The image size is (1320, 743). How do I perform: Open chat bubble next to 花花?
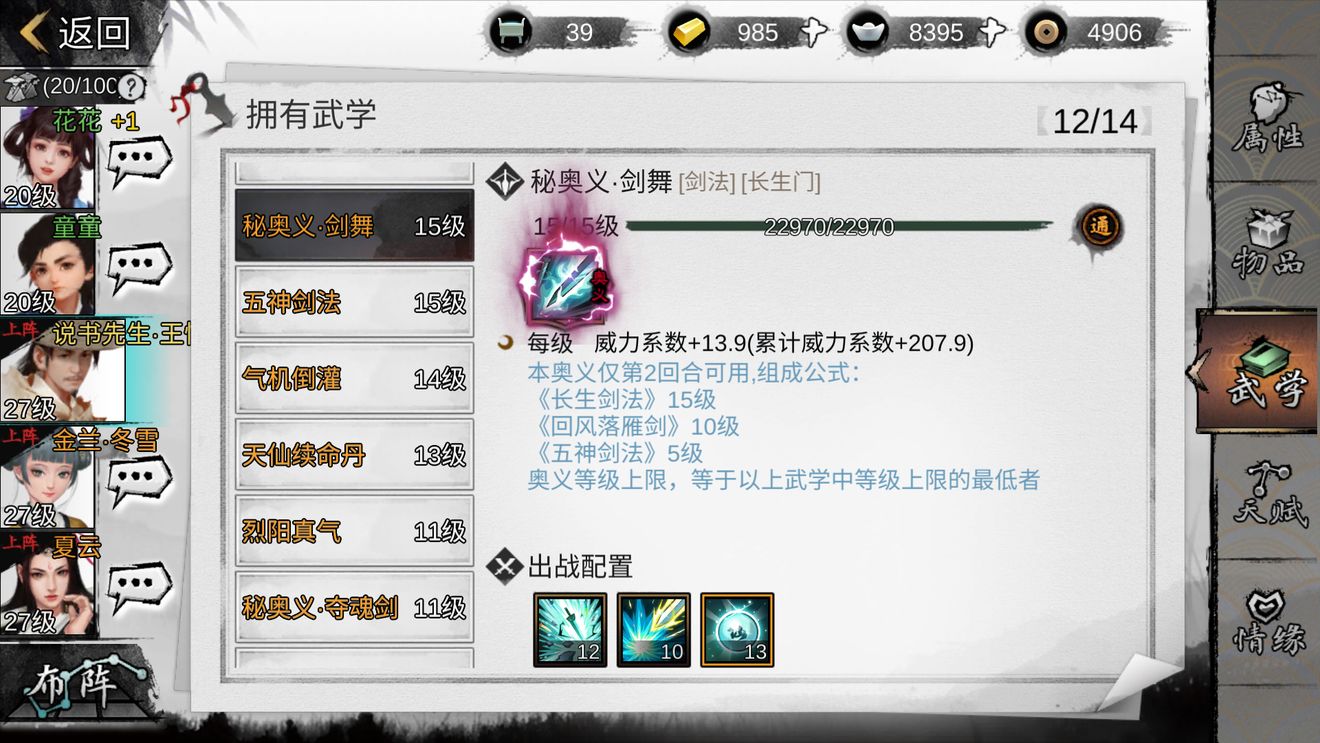[x=139, y=159]
